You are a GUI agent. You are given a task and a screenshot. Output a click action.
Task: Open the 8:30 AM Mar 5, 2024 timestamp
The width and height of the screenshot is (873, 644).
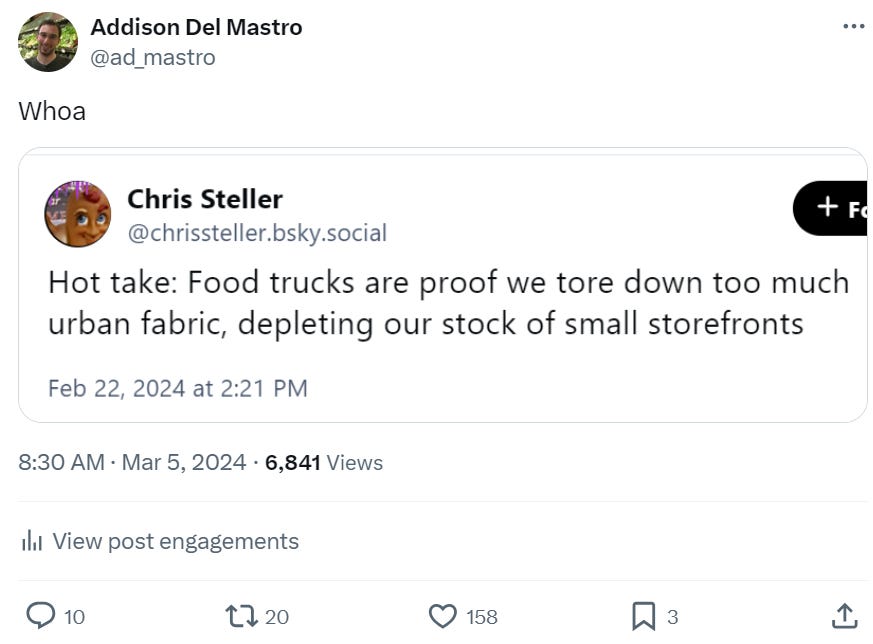132,463
